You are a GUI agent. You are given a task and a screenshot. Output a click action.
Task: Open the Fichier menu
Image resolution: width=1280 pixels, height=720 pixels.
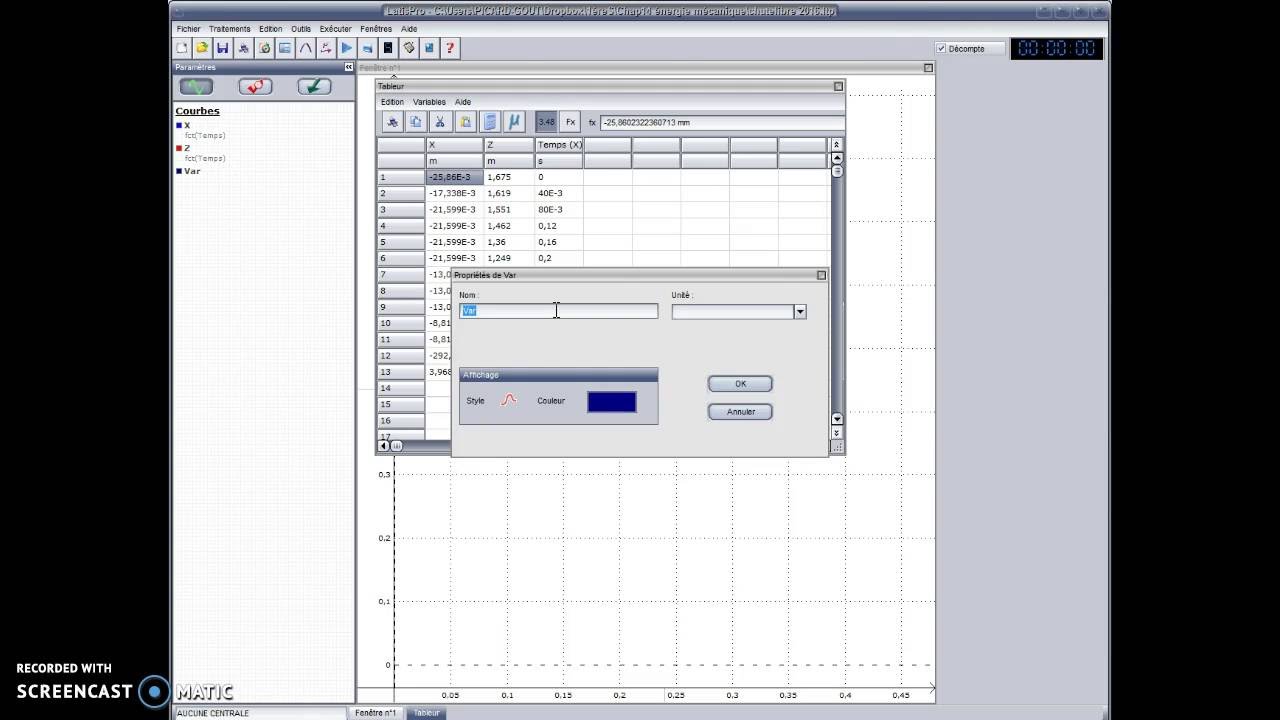point(188,29)
